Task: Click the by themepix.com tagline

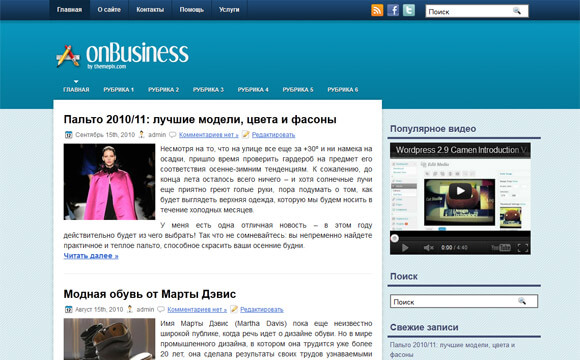Action: [107, 67]
